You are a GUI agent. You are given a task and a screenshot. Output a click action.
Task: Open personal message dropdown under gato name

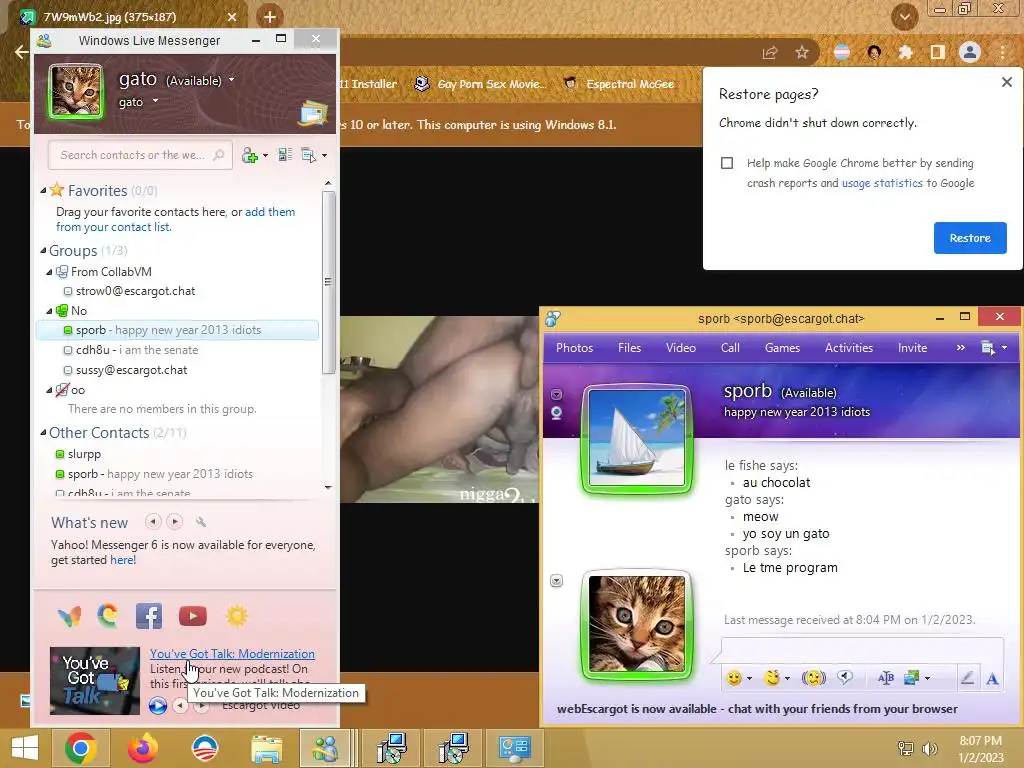155,101
